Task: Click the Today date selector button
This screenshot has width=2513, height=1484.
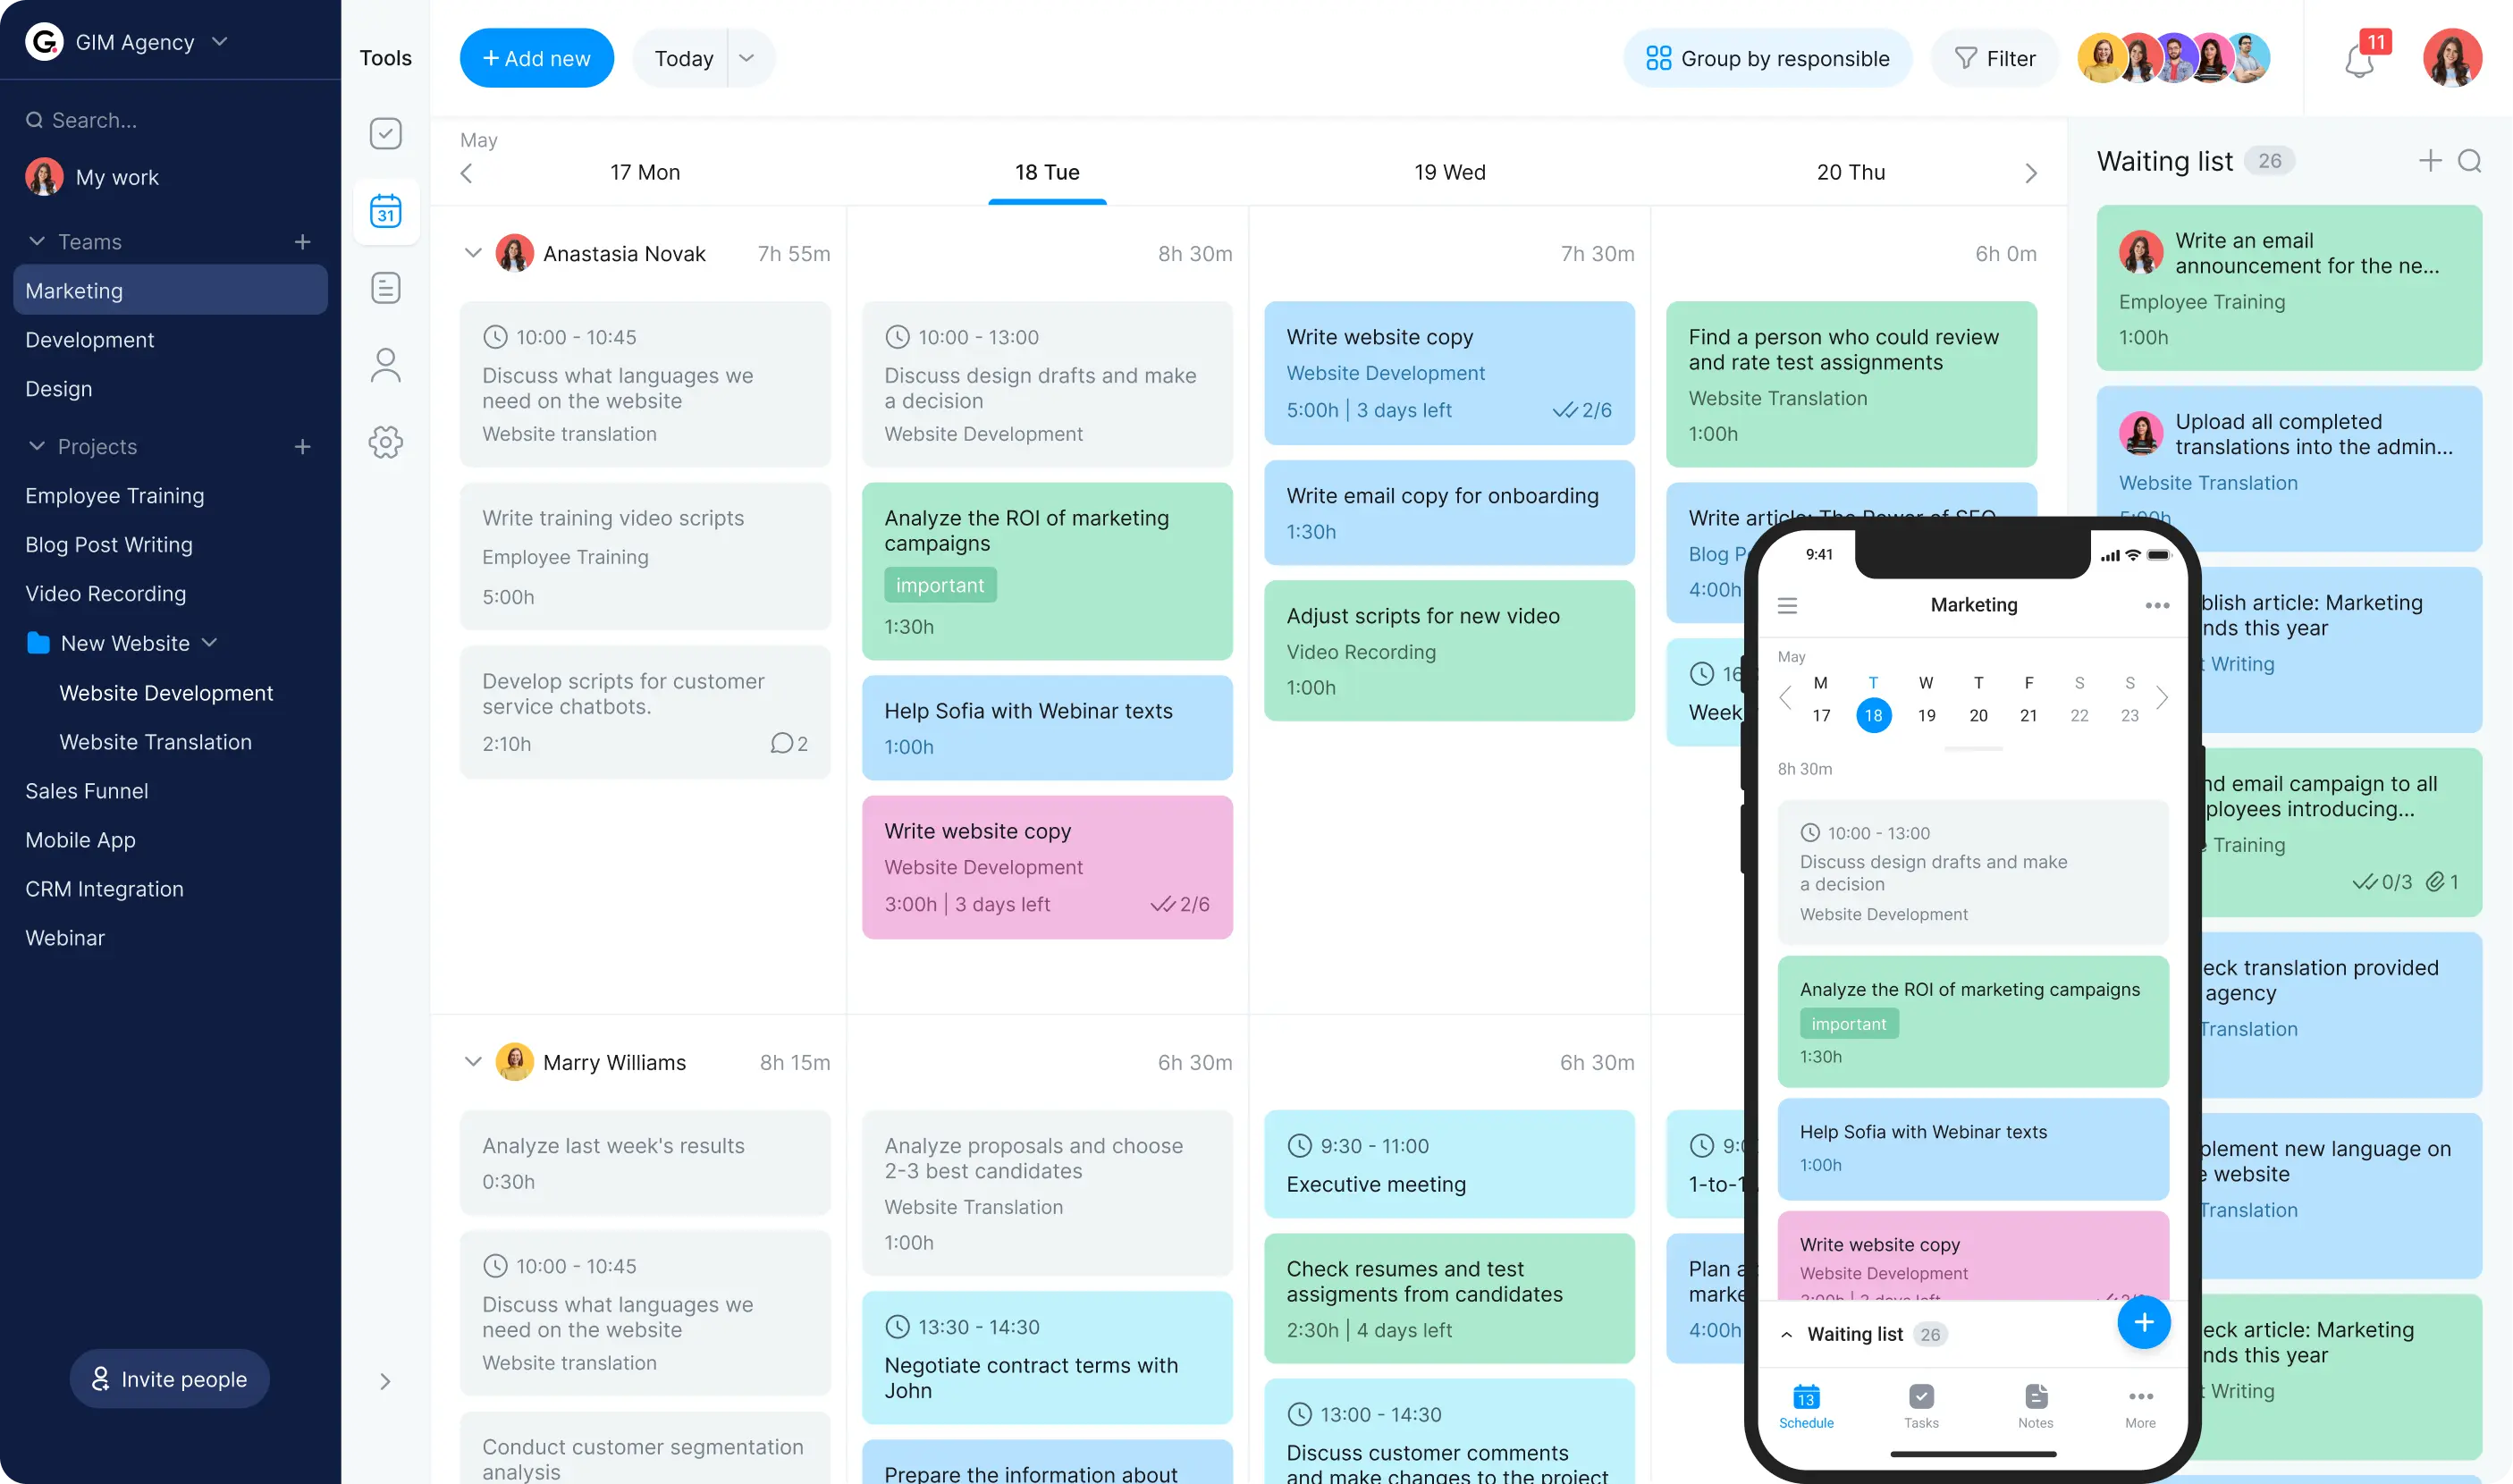Action: pyautogui.click(x=683, y=58)
